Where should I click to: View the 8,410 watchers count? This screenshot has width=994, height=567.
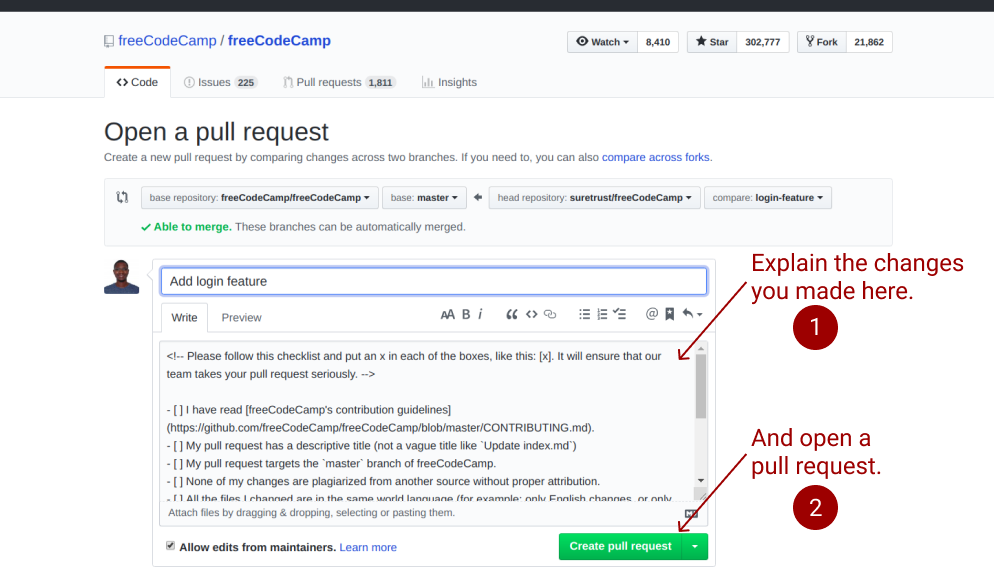658,42
